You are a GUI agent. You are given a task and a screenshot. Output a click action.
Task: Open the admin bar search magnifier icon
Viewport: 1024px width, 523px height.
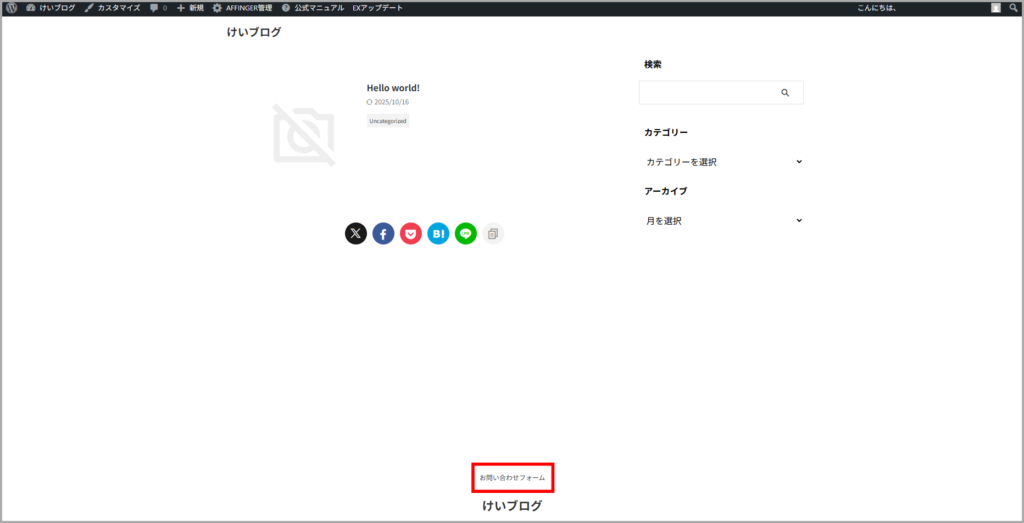pos(1013,8)
